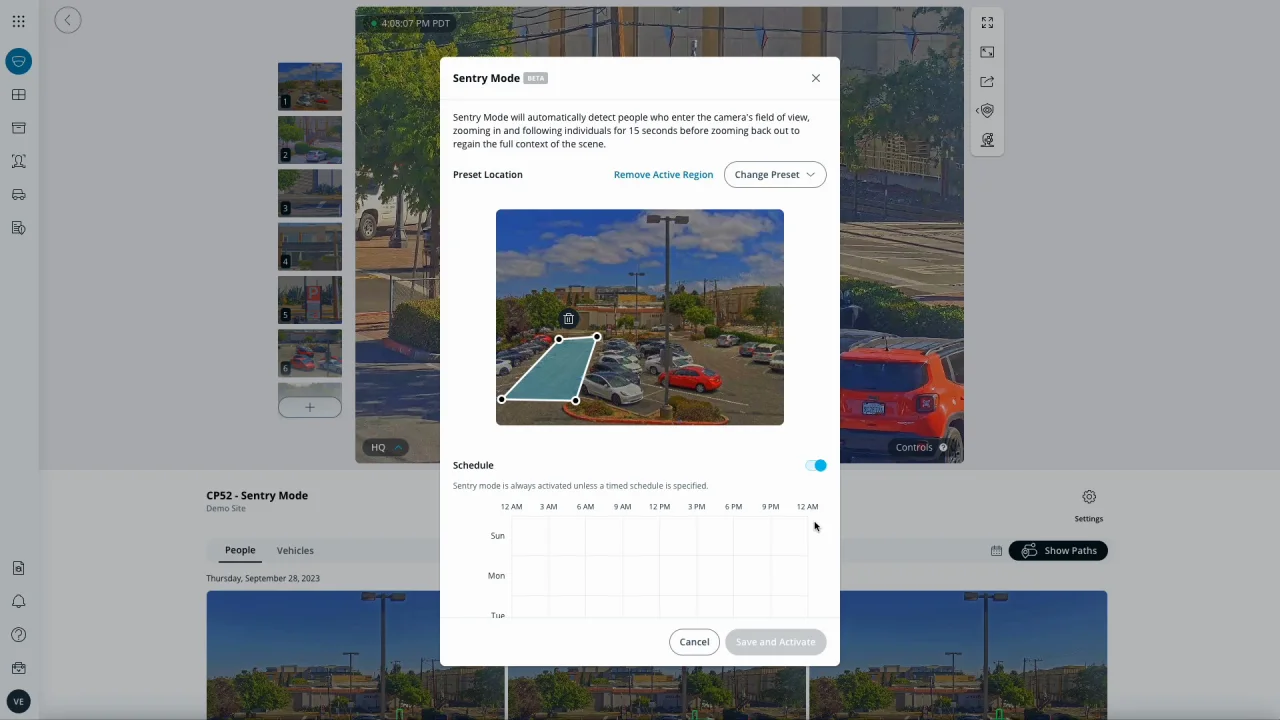Open the help question mark icon

coord(18,635)
